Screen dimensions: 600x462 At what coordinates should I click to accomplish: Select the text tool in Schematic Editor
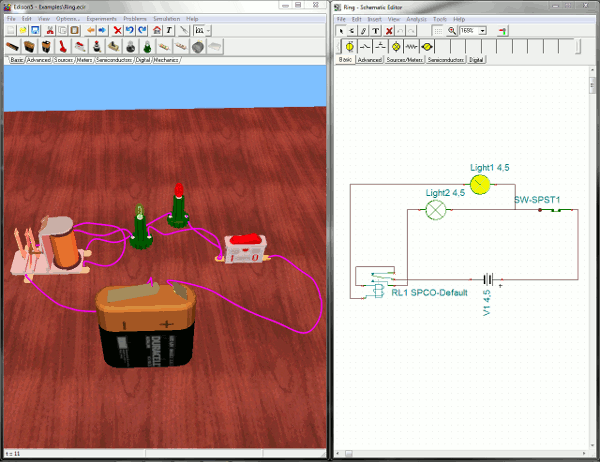point(375,30)
